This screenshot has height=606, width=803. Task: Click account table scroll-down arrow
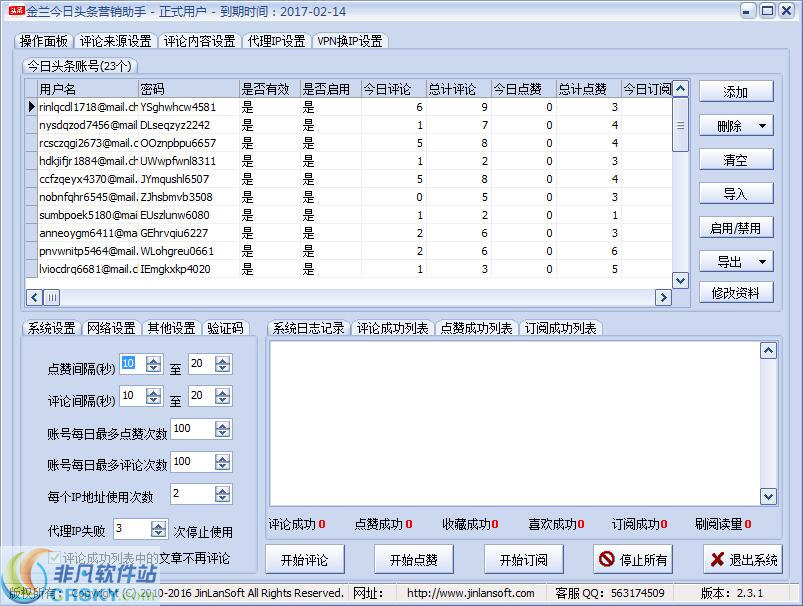[x=680, y=280]
